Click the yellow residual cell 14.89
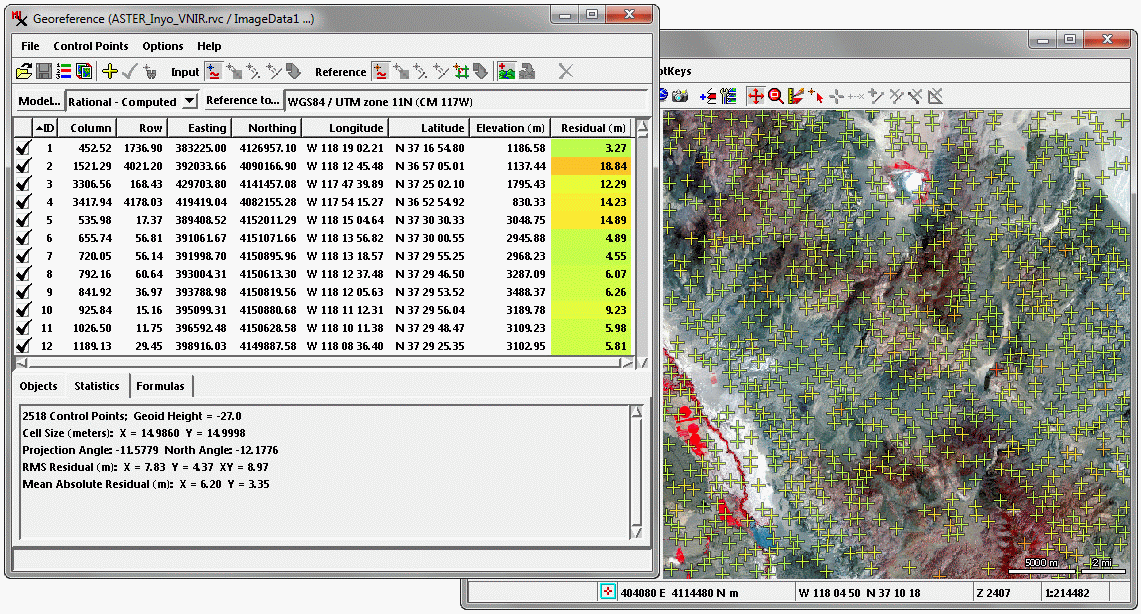 (x=591, y=220)
